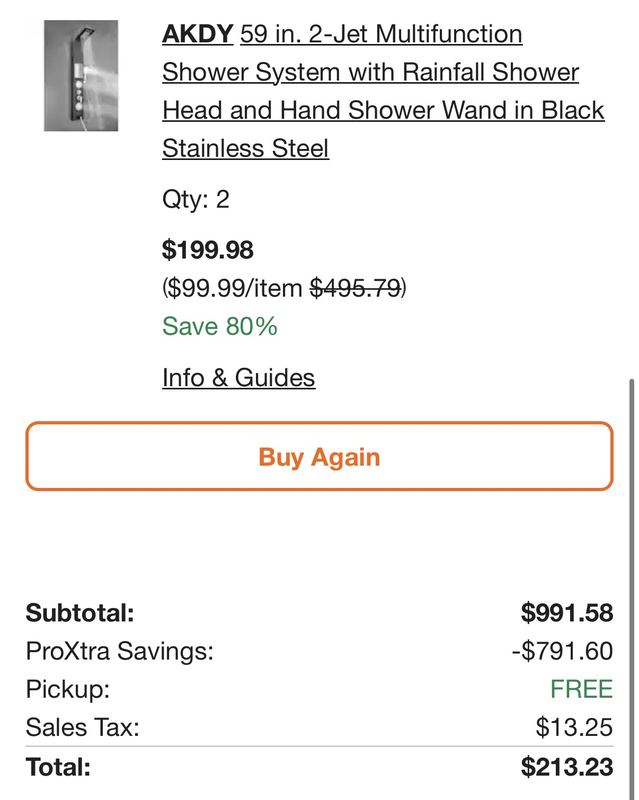
Task: Select the Qty: 2 text
Action: pos(195,199)
